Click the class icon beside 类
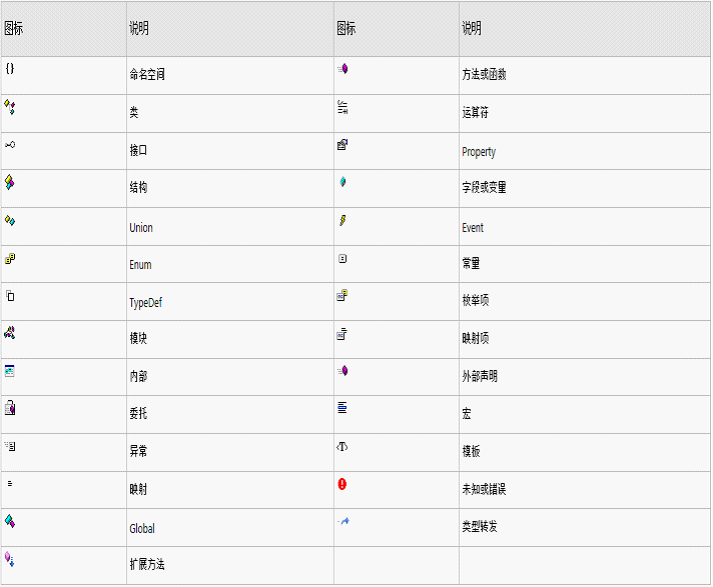This screenshot has height=587, width=713. [10, 107]
